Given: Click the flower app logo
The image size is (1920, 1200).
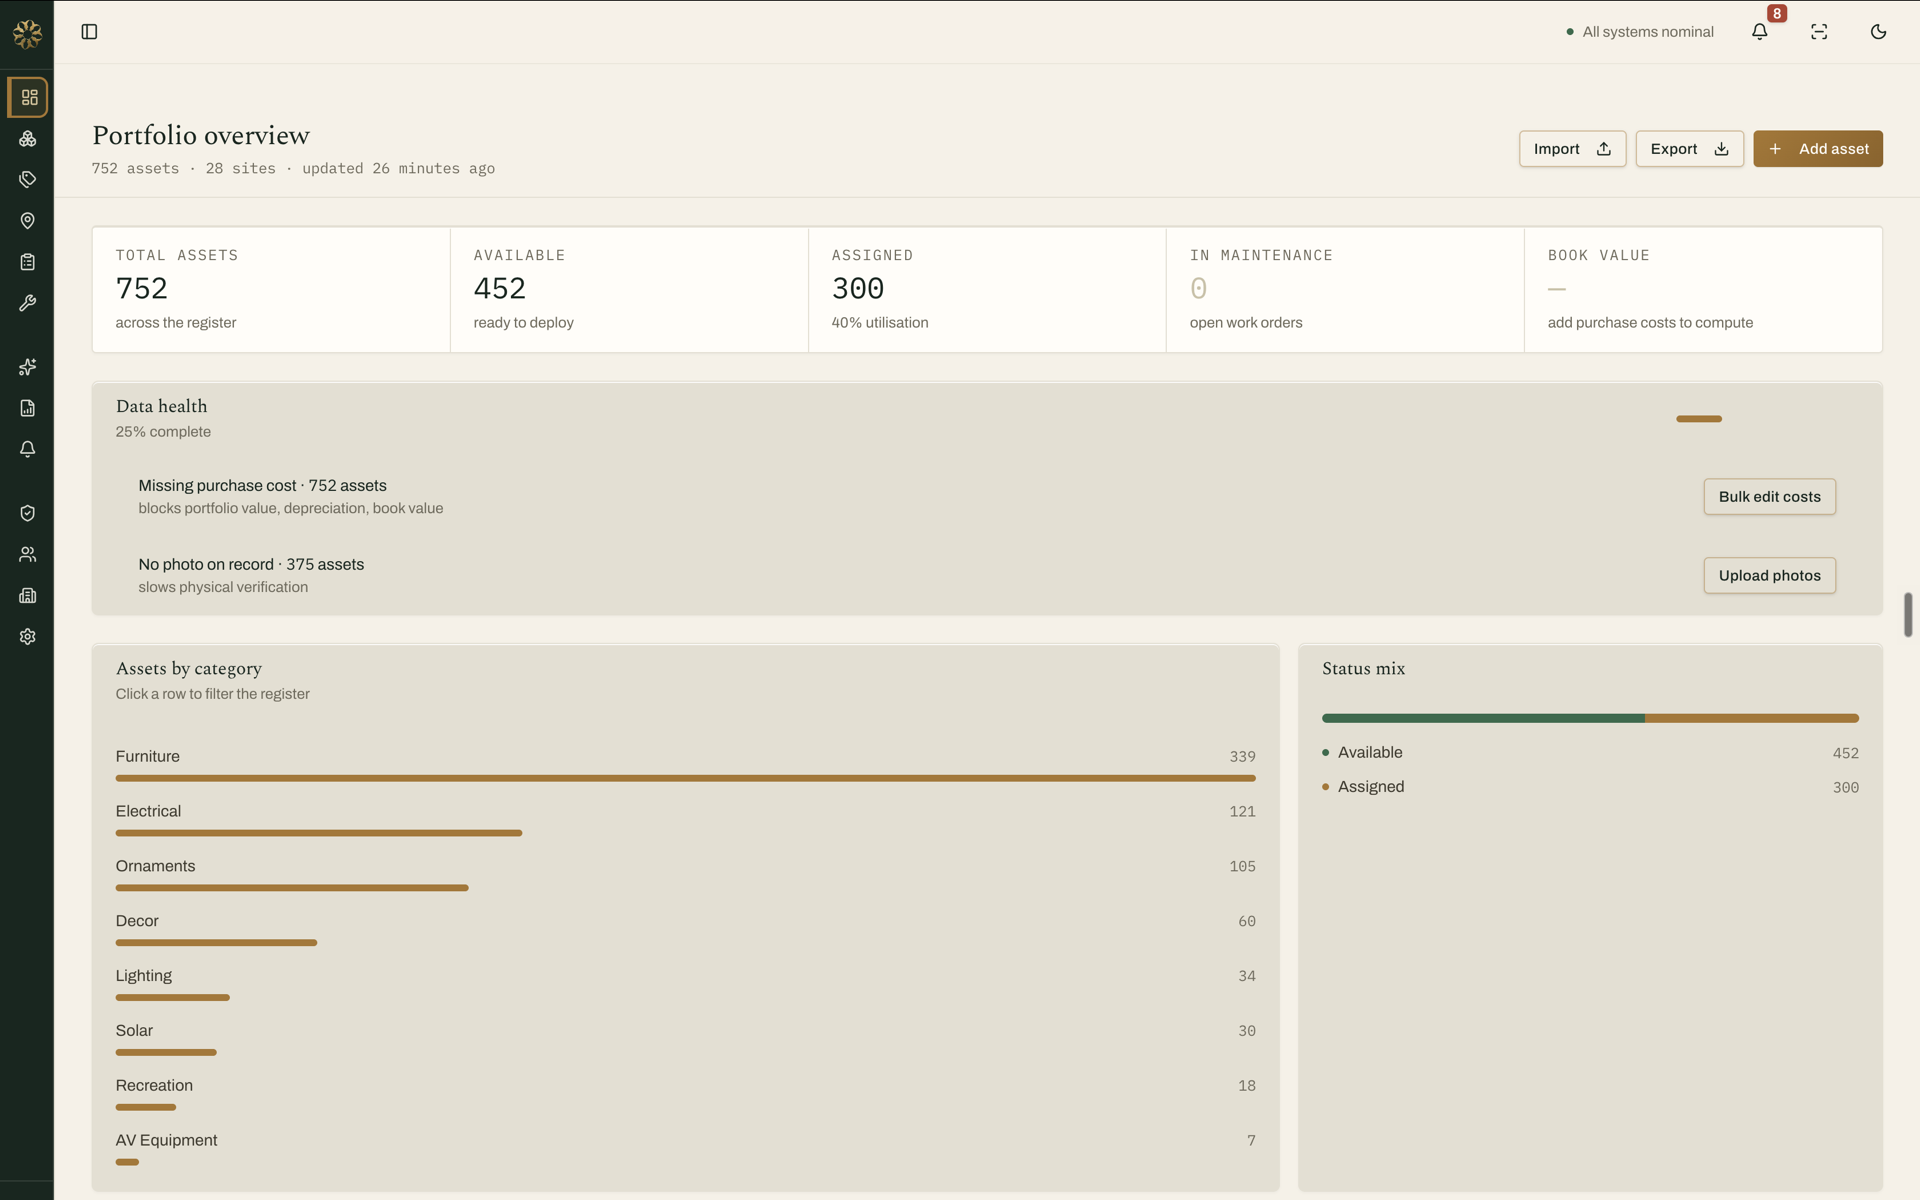Looking at the screenshot, I should coord(27,34).
